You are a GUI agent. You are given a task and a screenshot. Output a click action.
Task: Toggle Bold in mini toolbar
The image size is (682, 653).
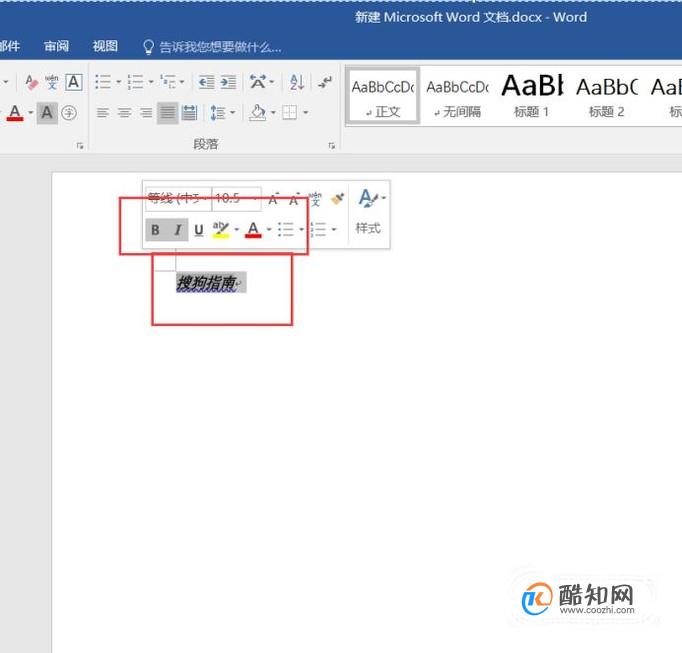(x=155, y=229)
